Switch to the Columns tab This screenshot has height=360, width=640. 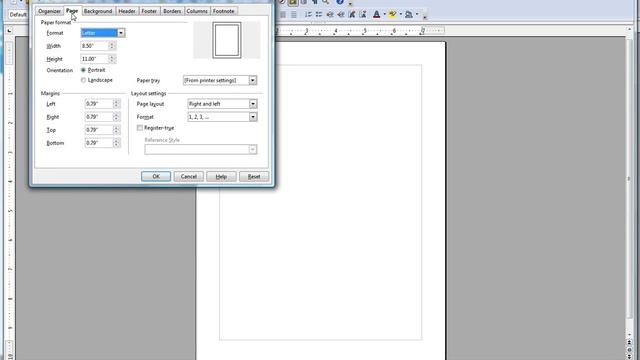coord(197,11)
